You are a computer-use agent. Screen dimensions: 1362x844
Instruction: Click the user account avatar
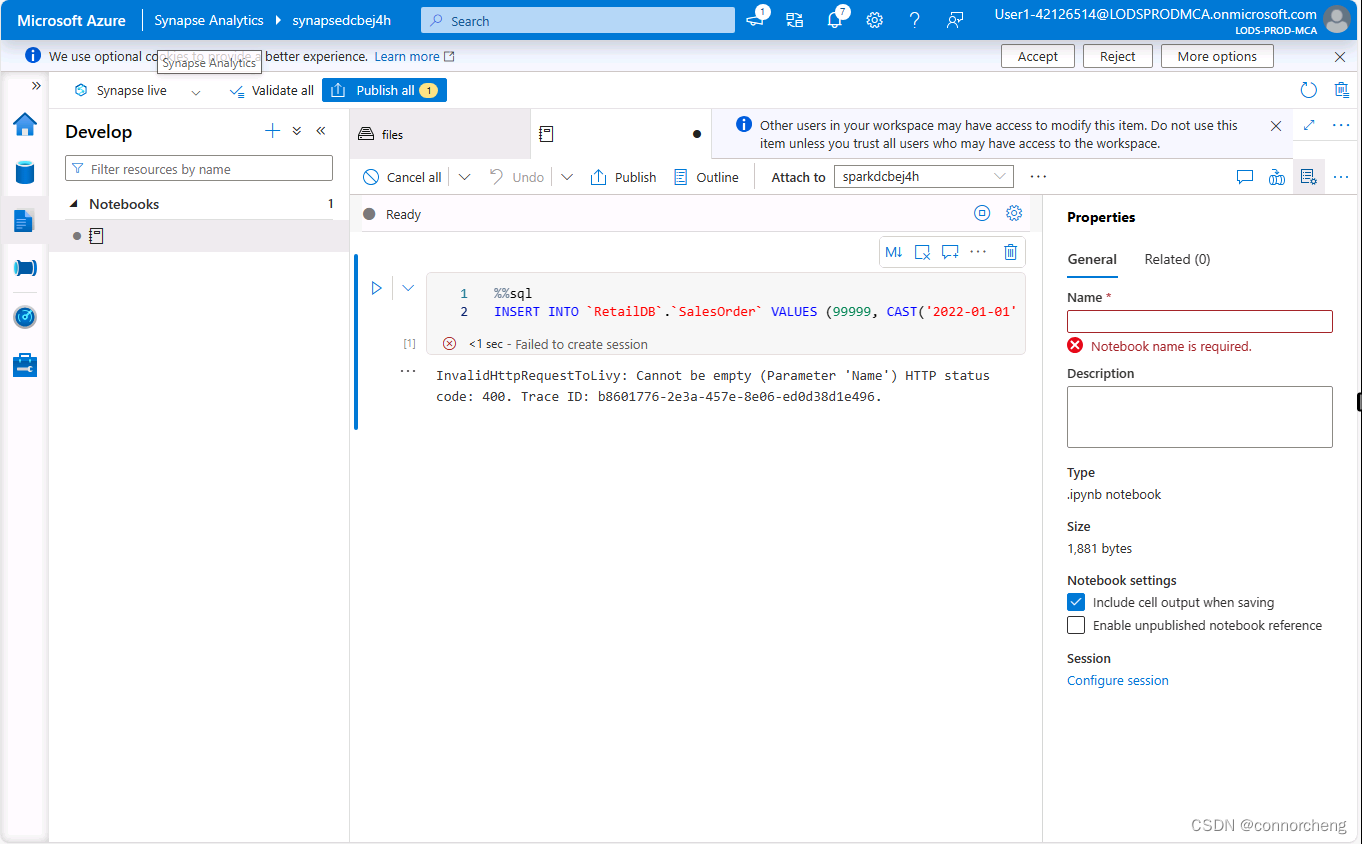[1336, 19]
